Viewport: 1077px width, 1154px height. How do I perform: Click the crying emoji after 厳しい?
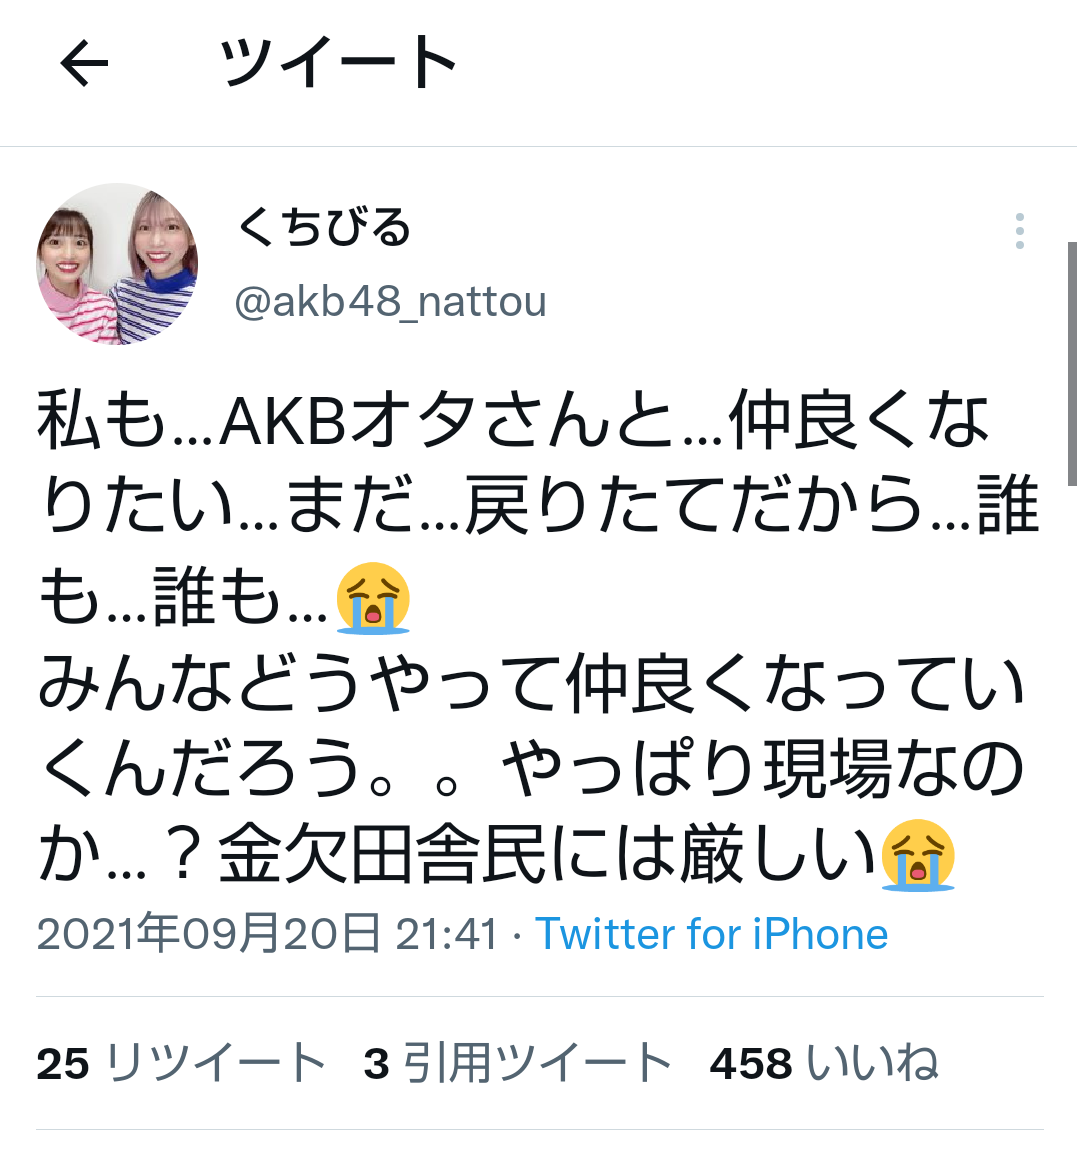(x=918, y=855)
